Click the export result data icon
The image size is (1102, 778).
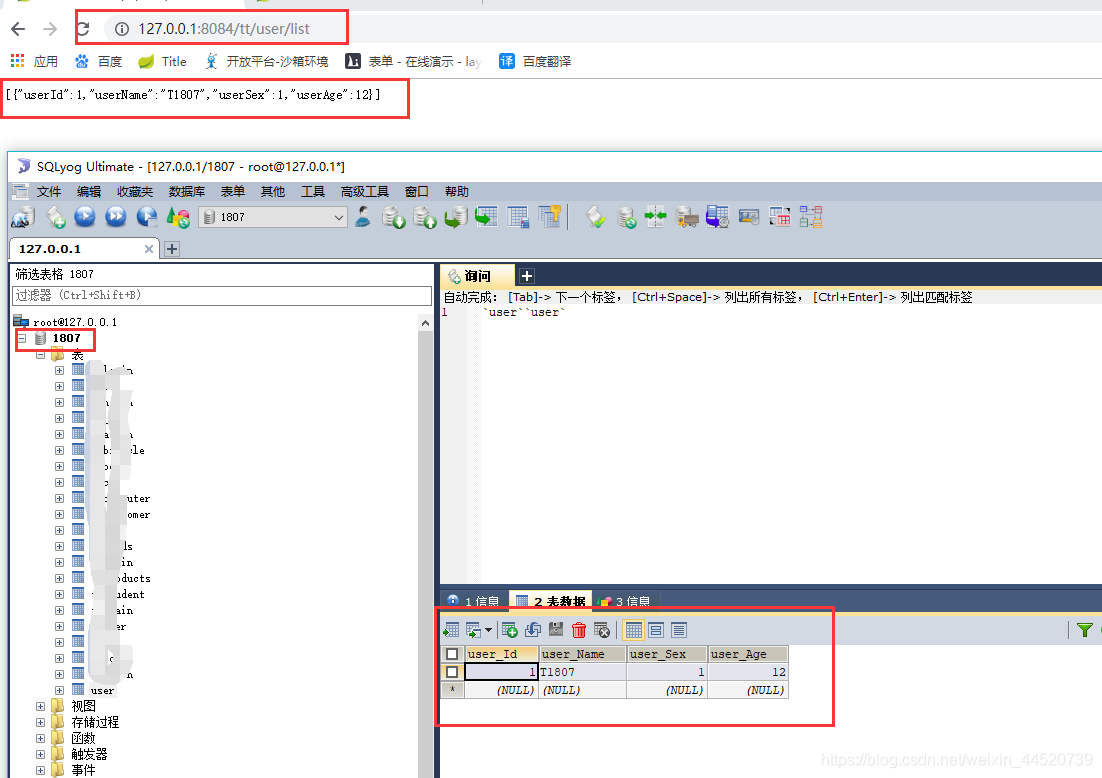(451, 630)
